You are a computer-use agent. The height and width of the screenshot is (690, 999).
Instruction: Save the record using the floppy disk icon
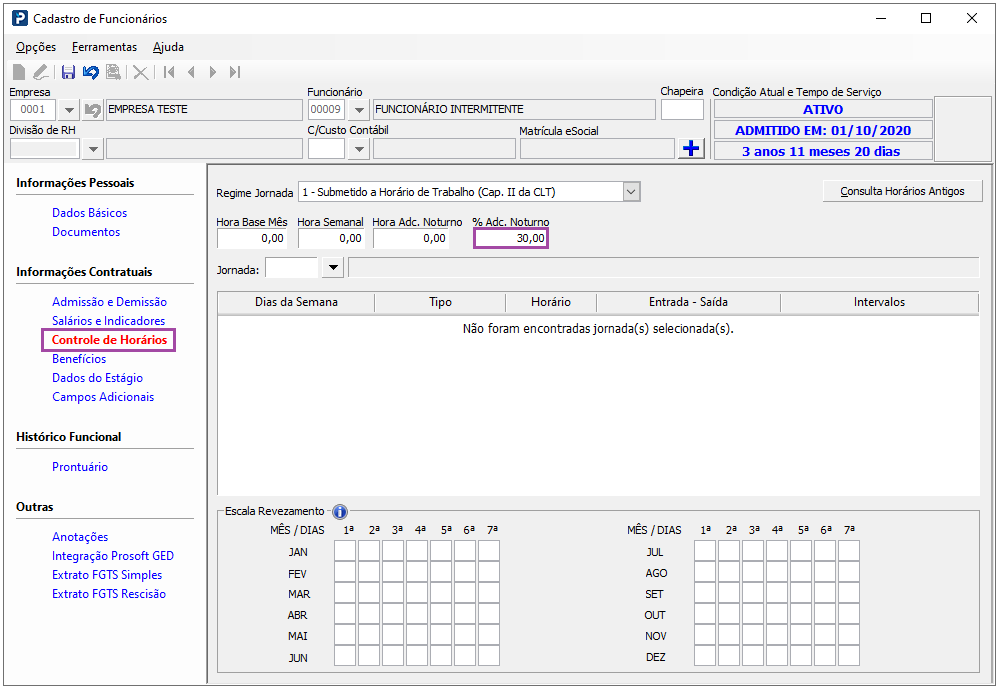[x=68, y=72]
